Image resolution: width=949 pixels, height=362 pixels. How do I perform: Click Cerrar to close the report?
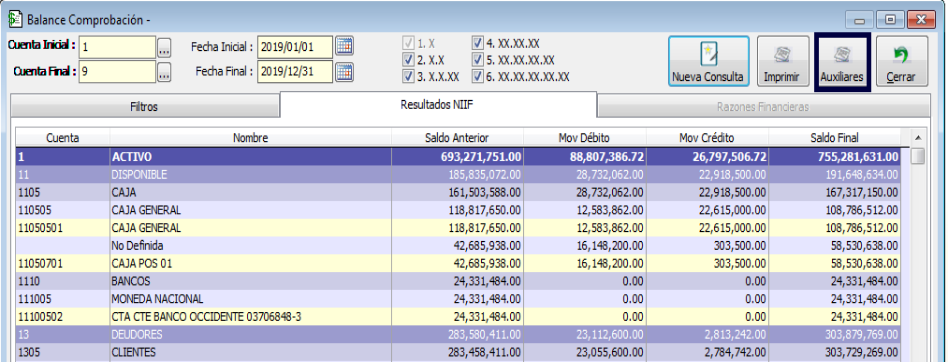tap(901, 61)
